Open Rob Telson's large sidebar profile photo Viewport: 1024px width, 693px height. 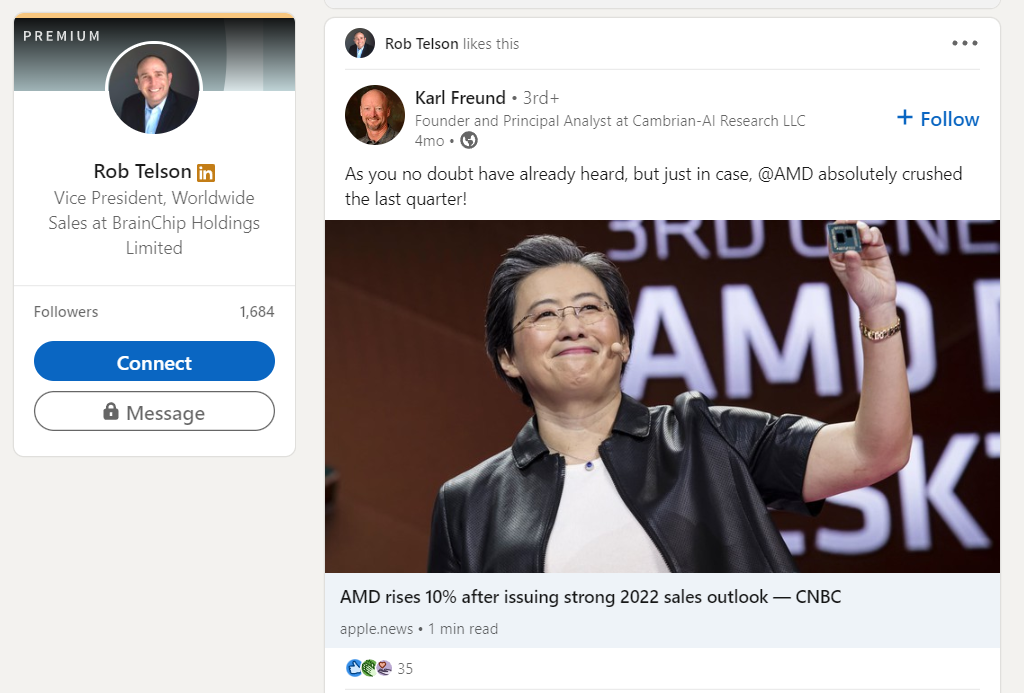(x=154, y=88)
